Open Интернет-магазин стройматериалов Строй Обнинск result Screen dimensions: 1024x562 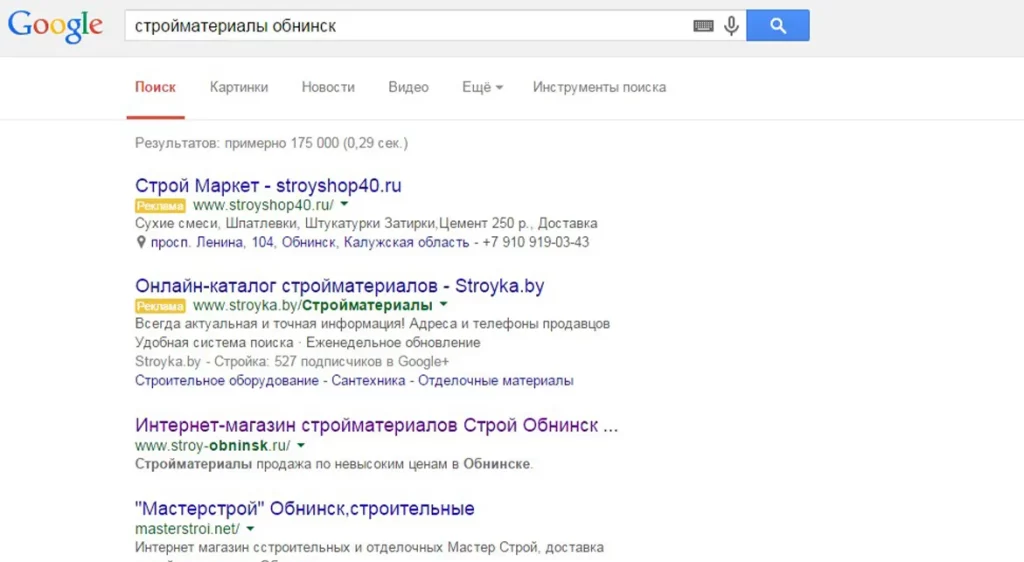click(x=376, y=426)
